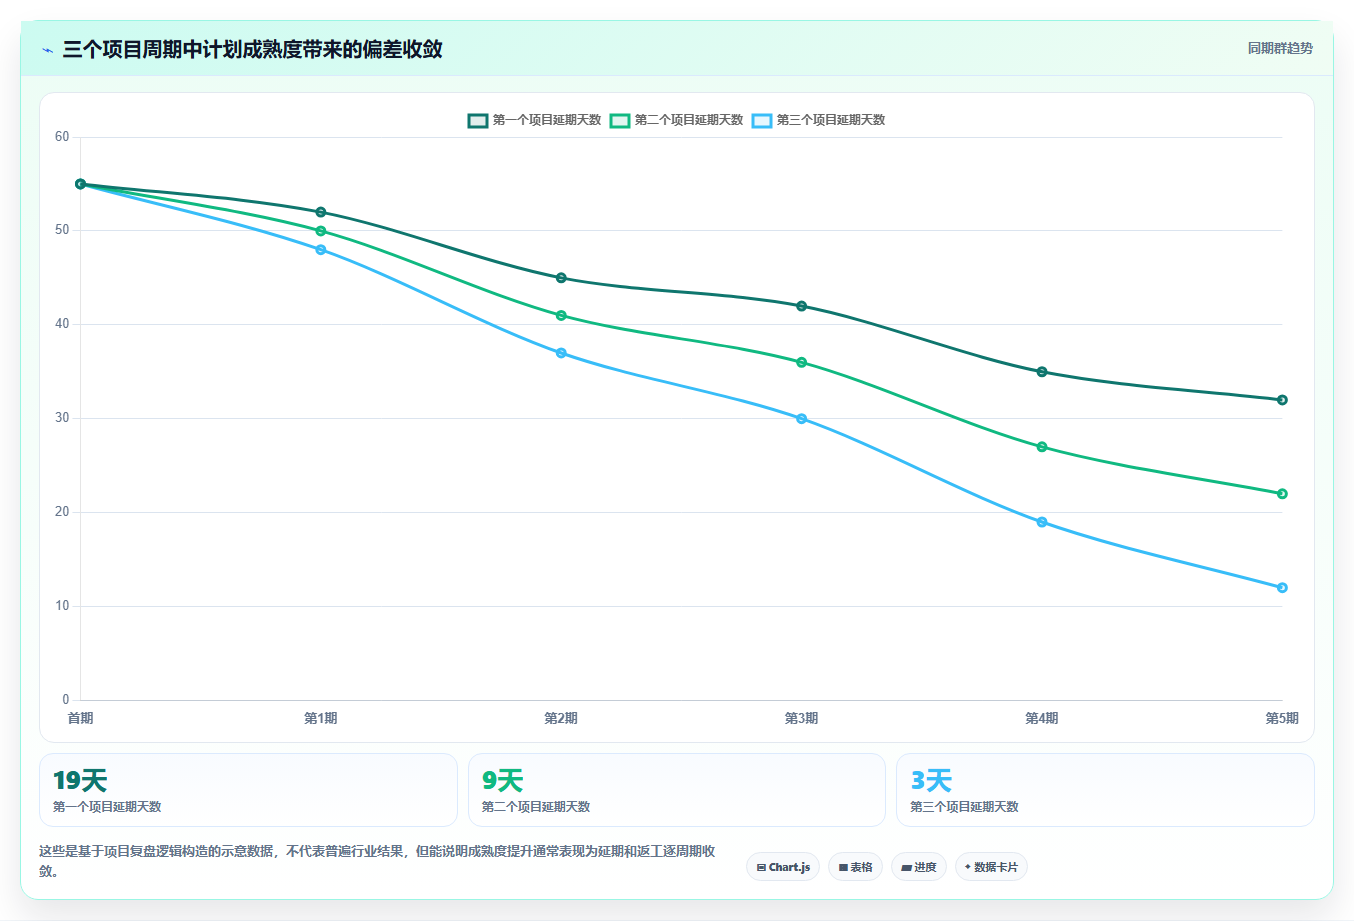Image resolution: width=1354 pixels, height=921 pixels.
Task: Click the 第4期 x-axis label
Action: [x=1042, y=718]
